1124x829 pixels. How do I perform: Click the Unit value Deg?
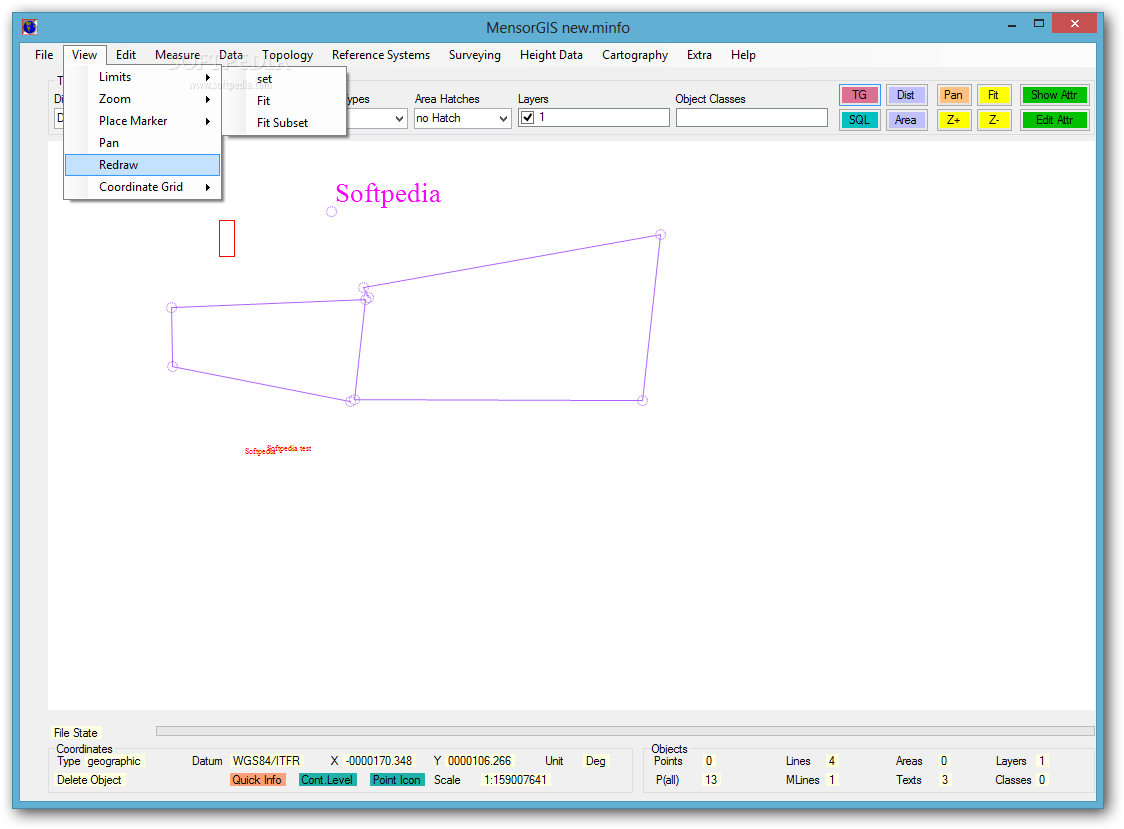pos(596,761)
